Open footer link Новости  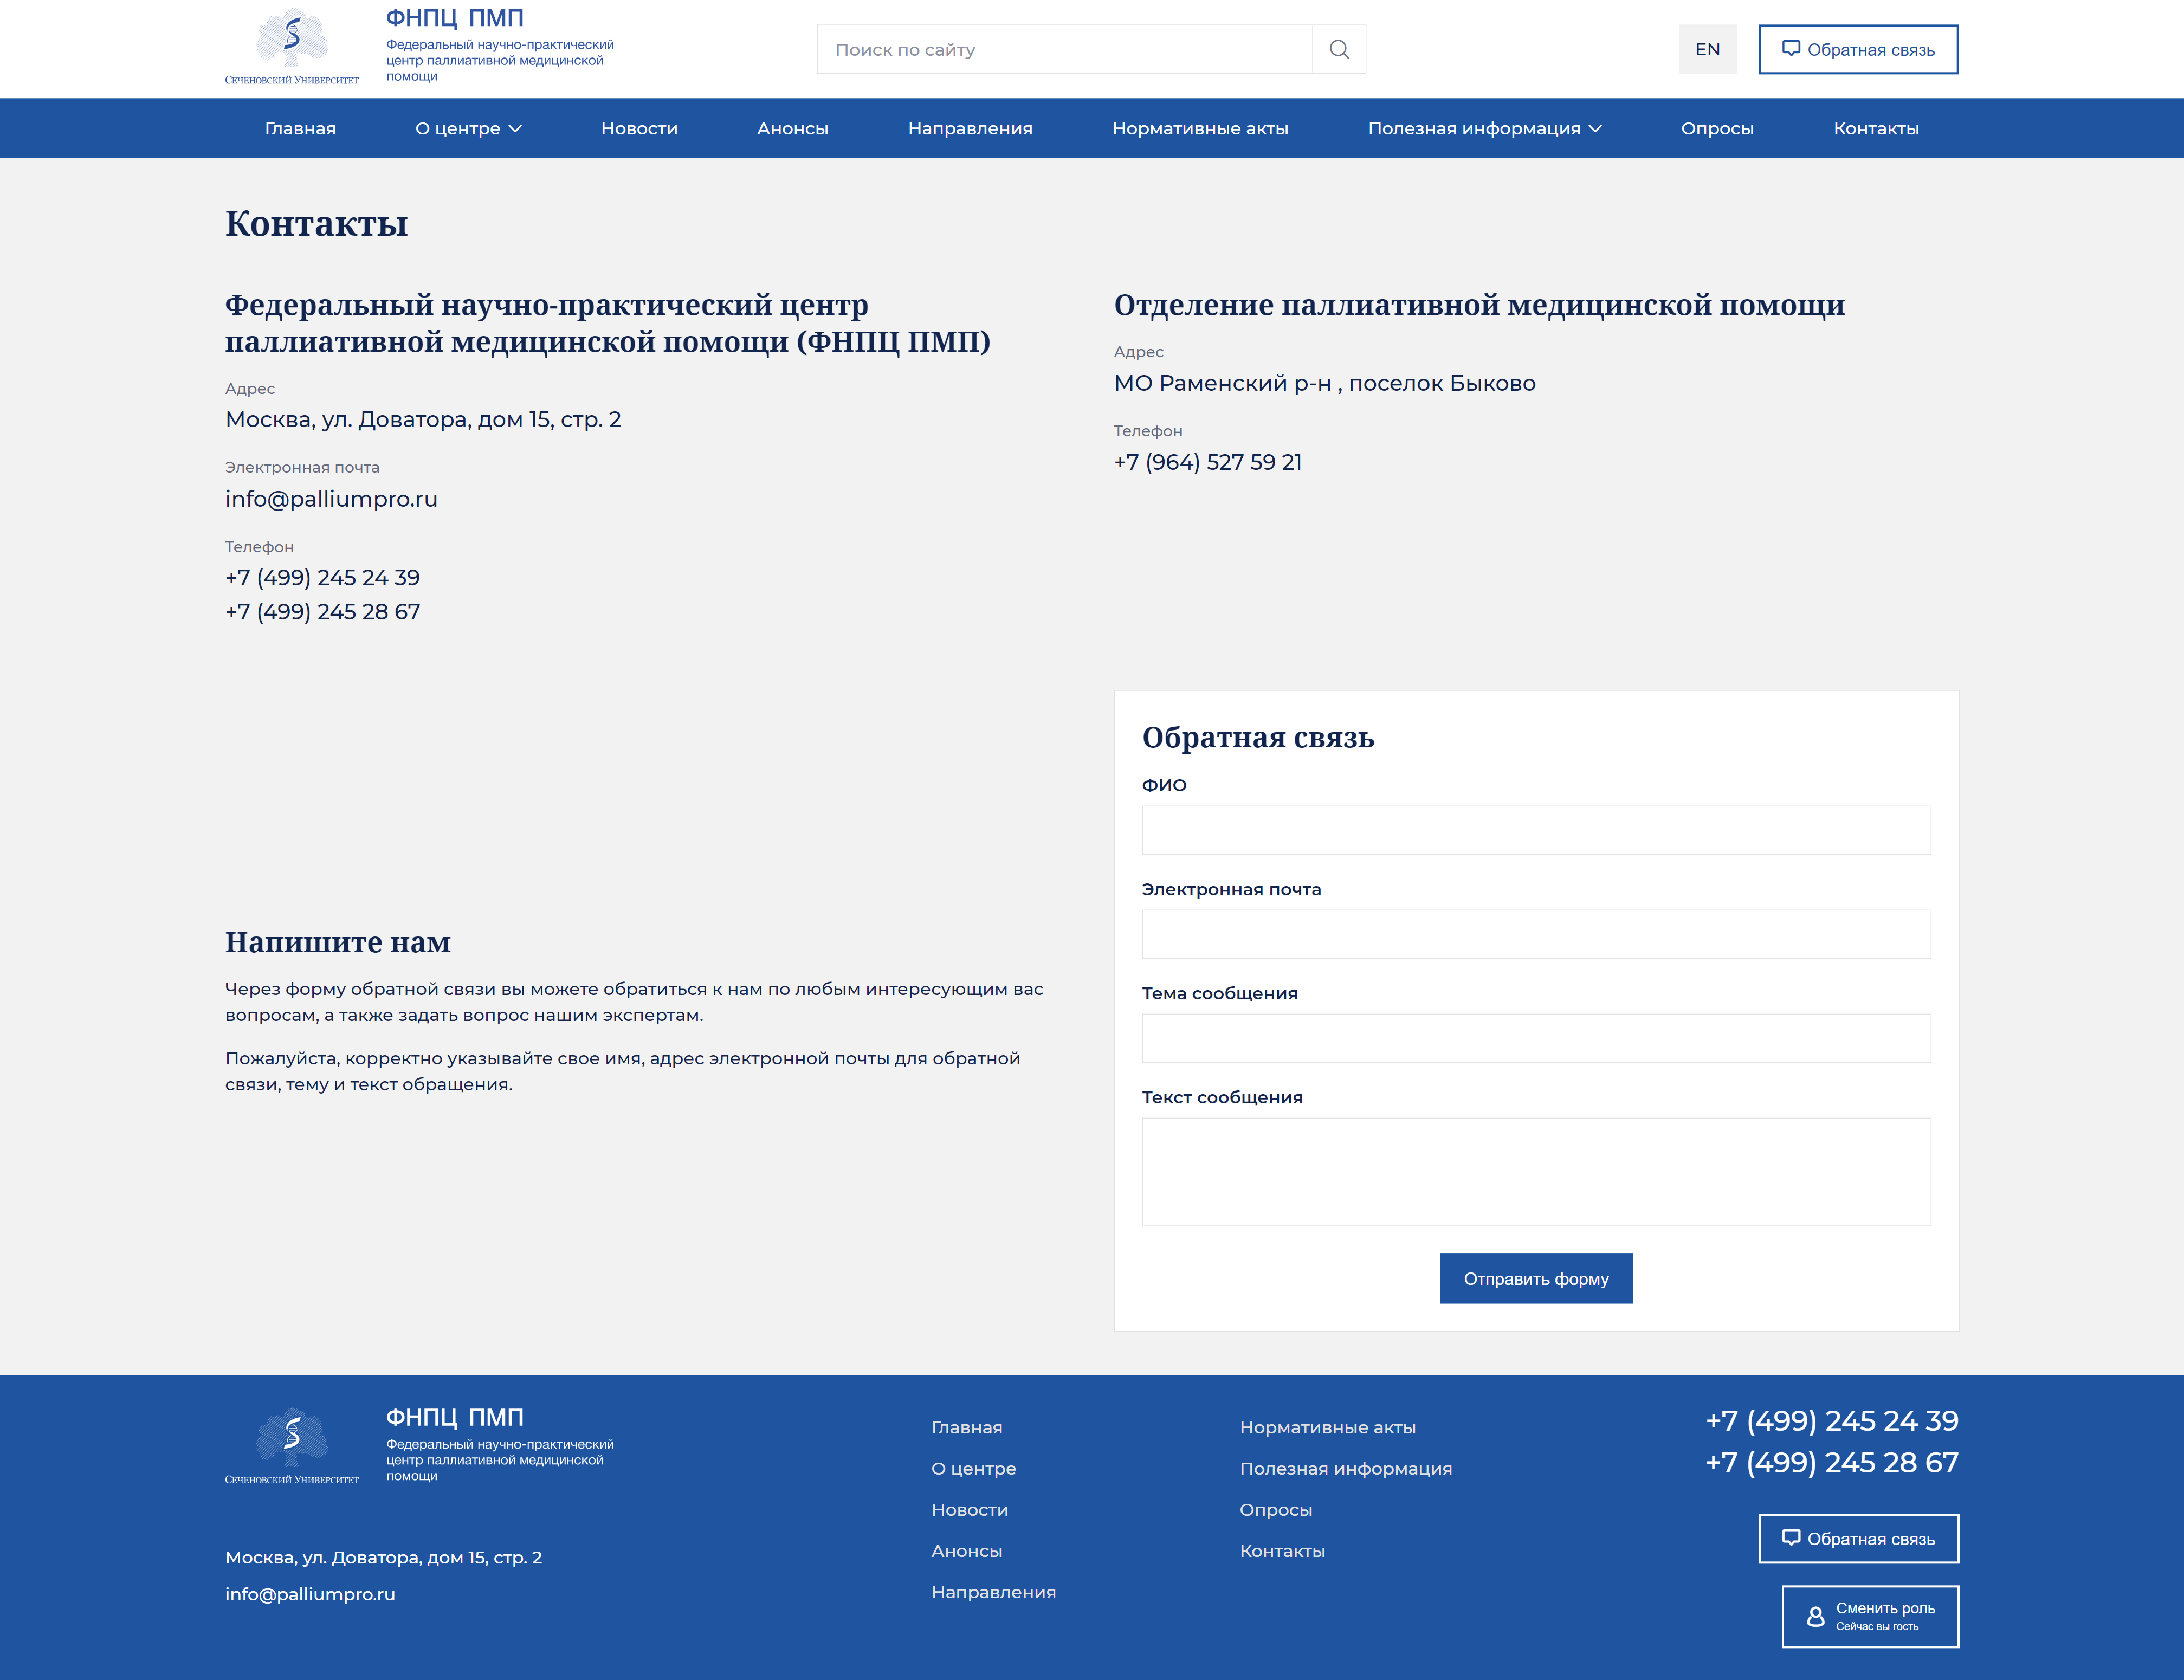[969, 1509]
